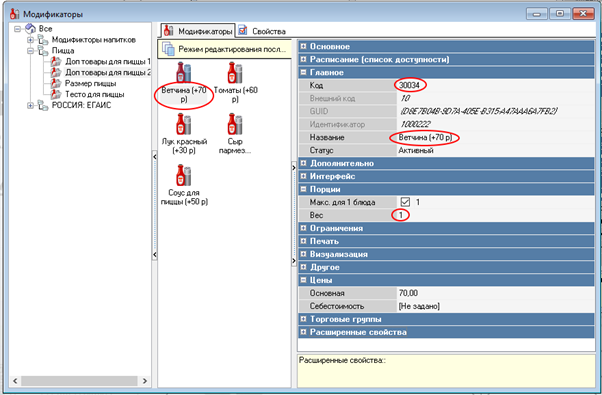Screen dimensions: 602x395
Task: Collapse the Цены properties section
Action: point(303,280)
